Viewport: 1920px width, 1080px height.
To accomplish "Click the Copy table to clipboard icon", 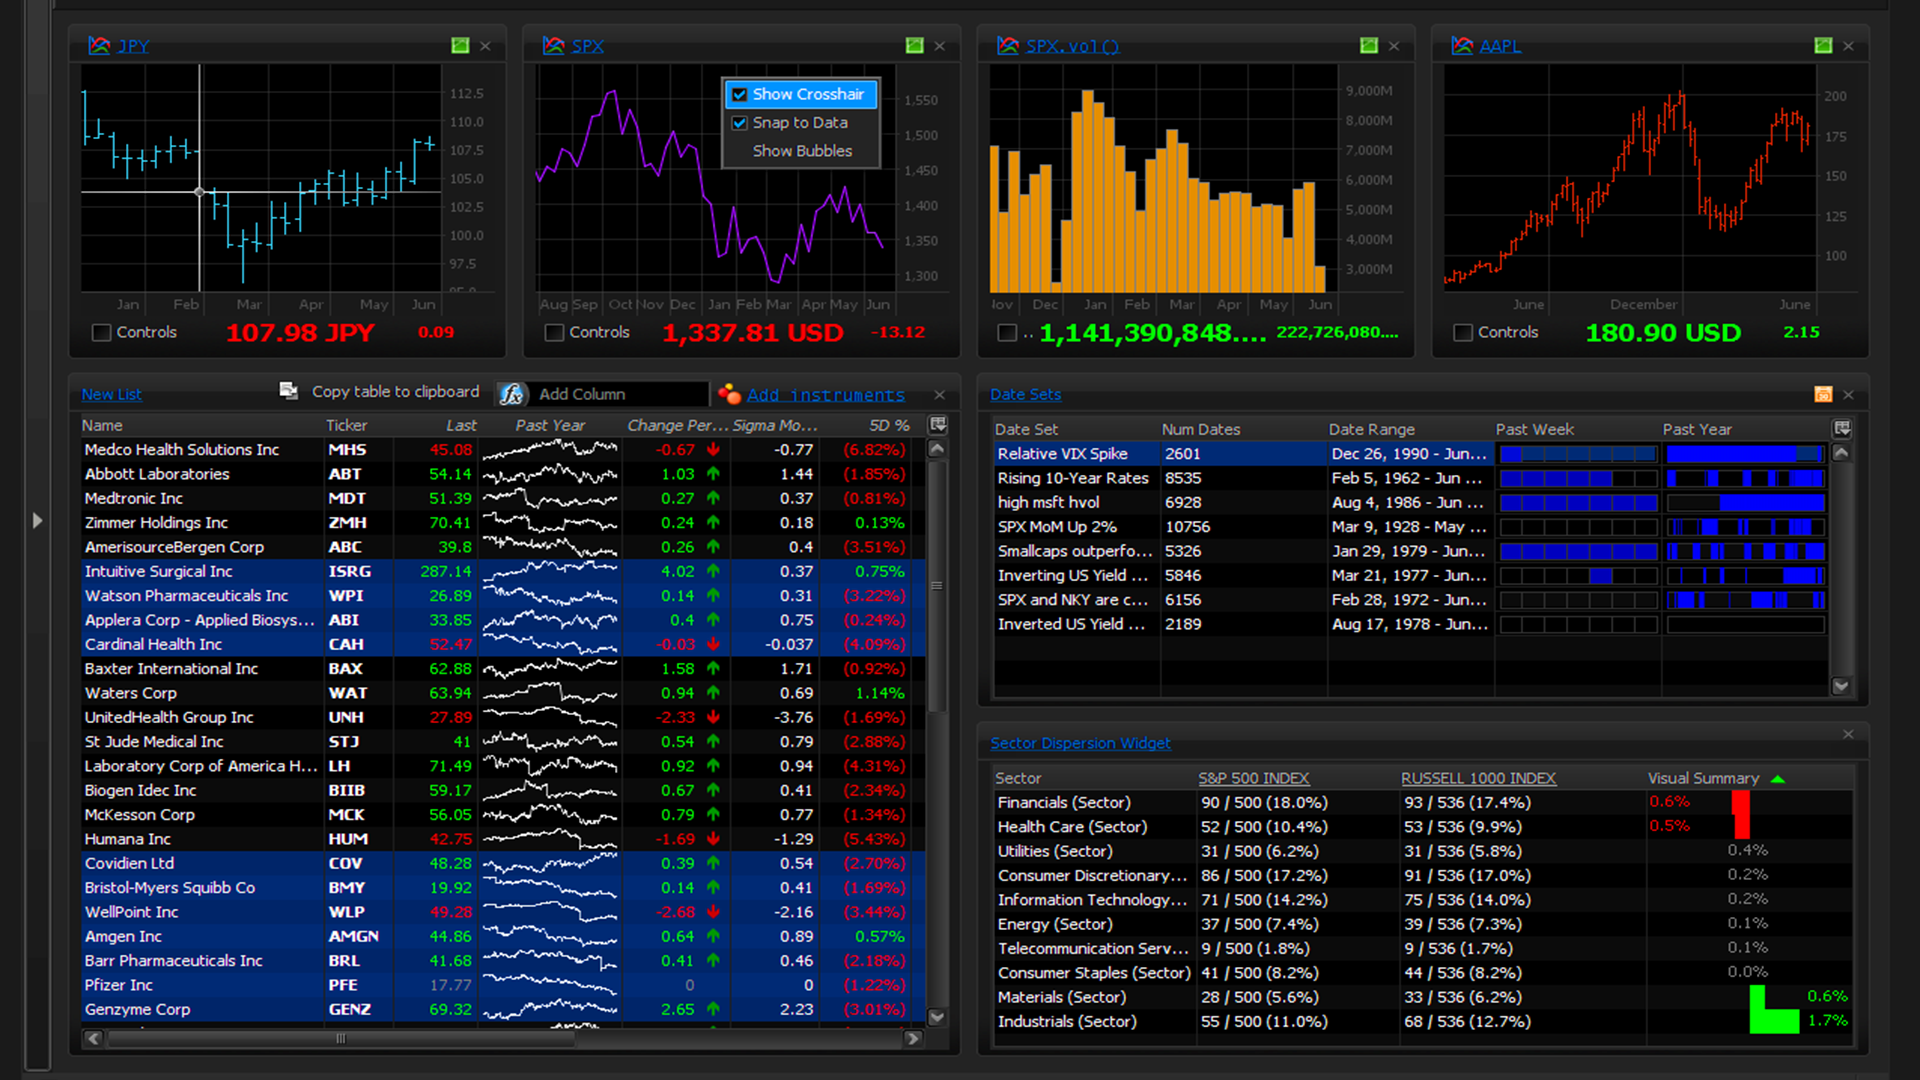I will point(289,391).
